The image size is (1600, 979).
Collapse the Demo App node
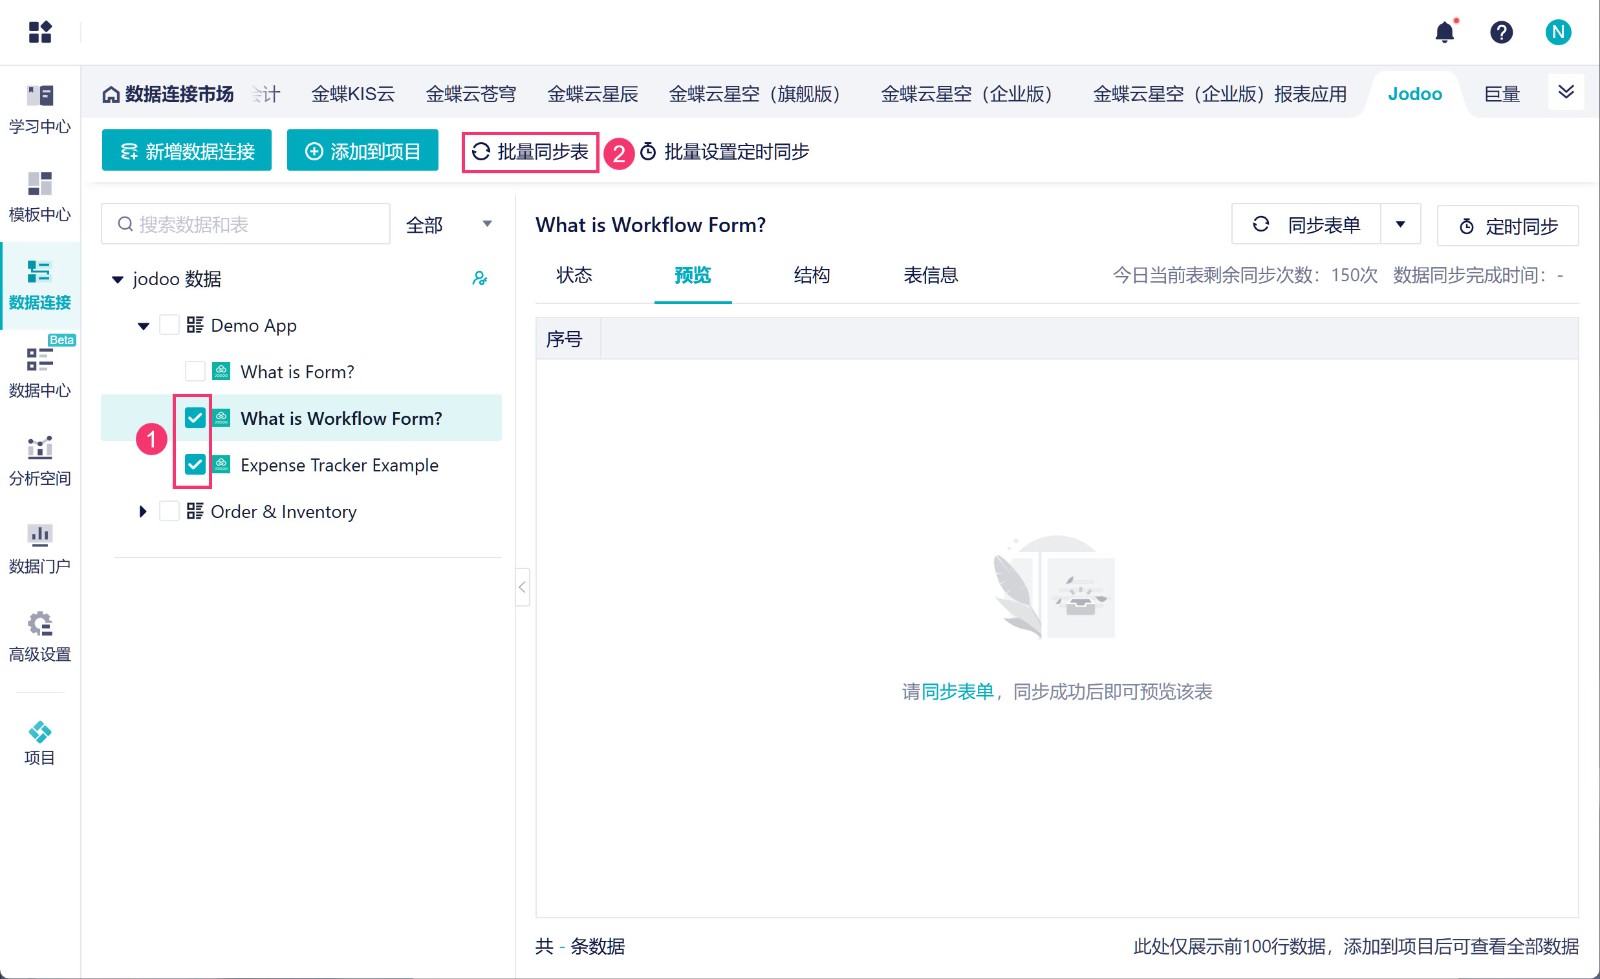coord(143,326)
